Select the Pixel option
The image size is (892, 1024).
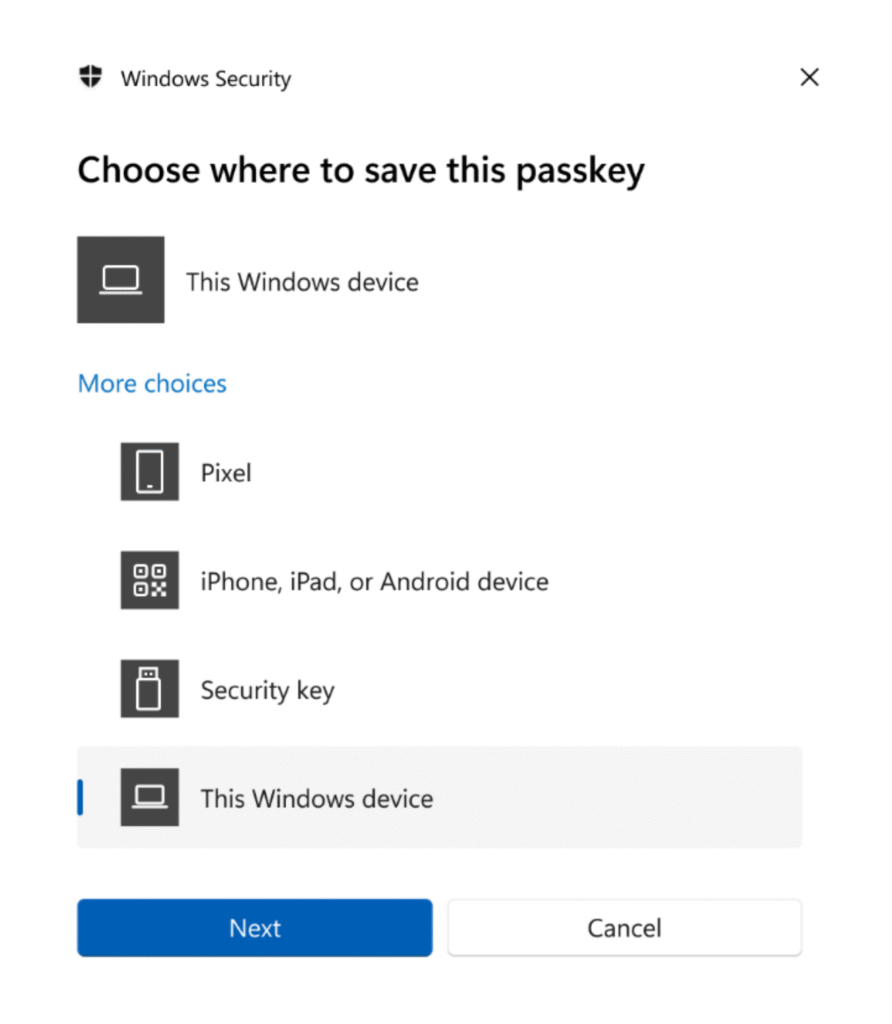click(225, 472)
